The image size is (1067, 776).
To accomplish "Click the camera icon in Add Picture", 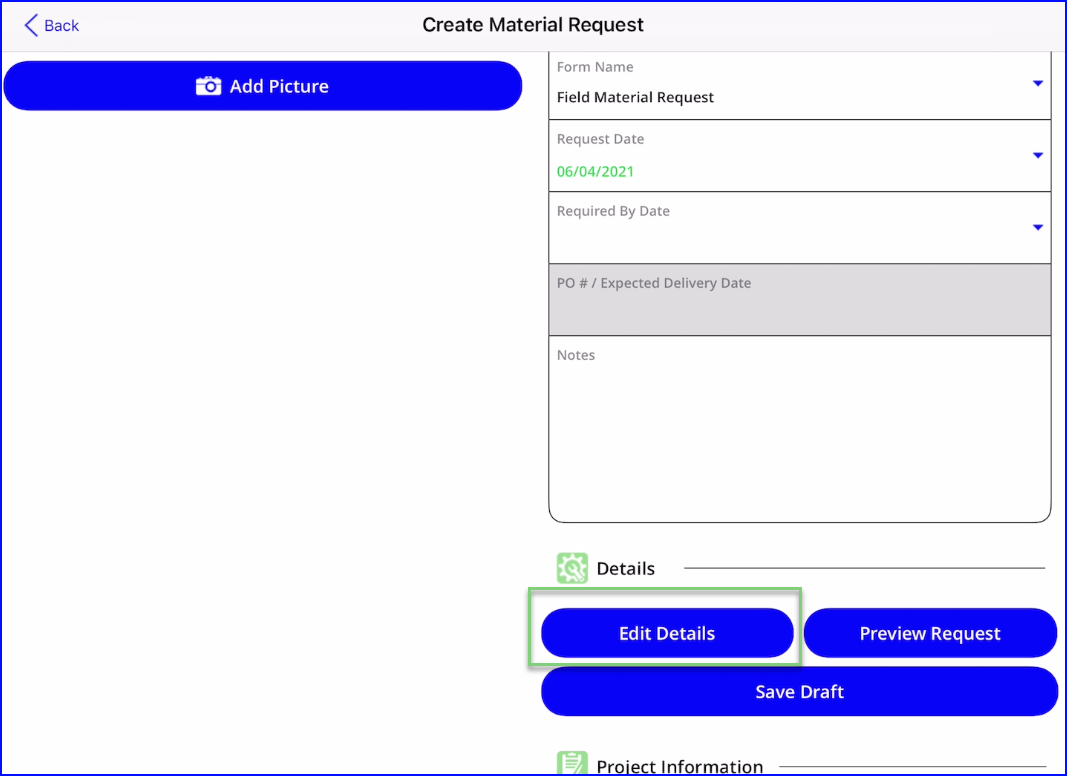I will [x=208, y=86].
